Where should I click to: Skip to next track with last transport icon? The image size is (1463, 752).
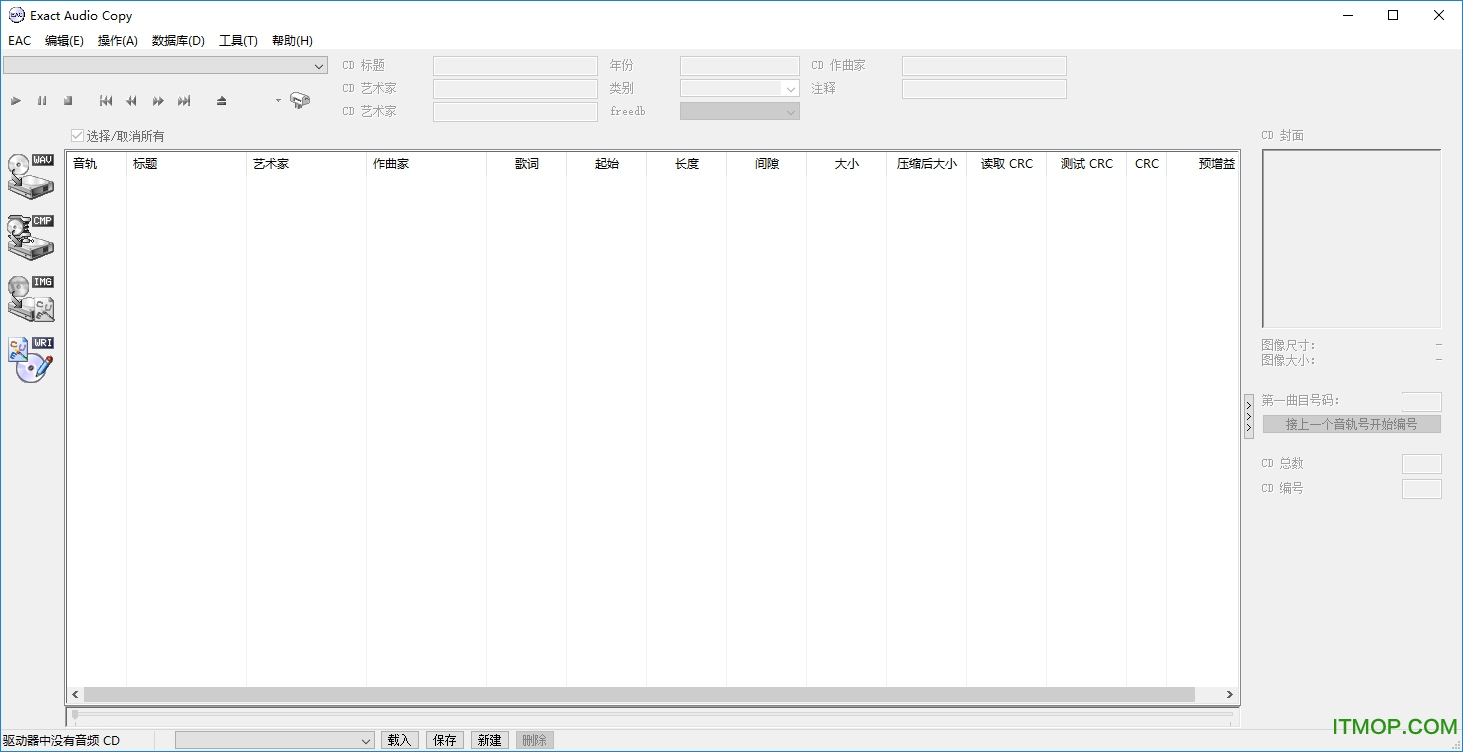tap(184, 101)
